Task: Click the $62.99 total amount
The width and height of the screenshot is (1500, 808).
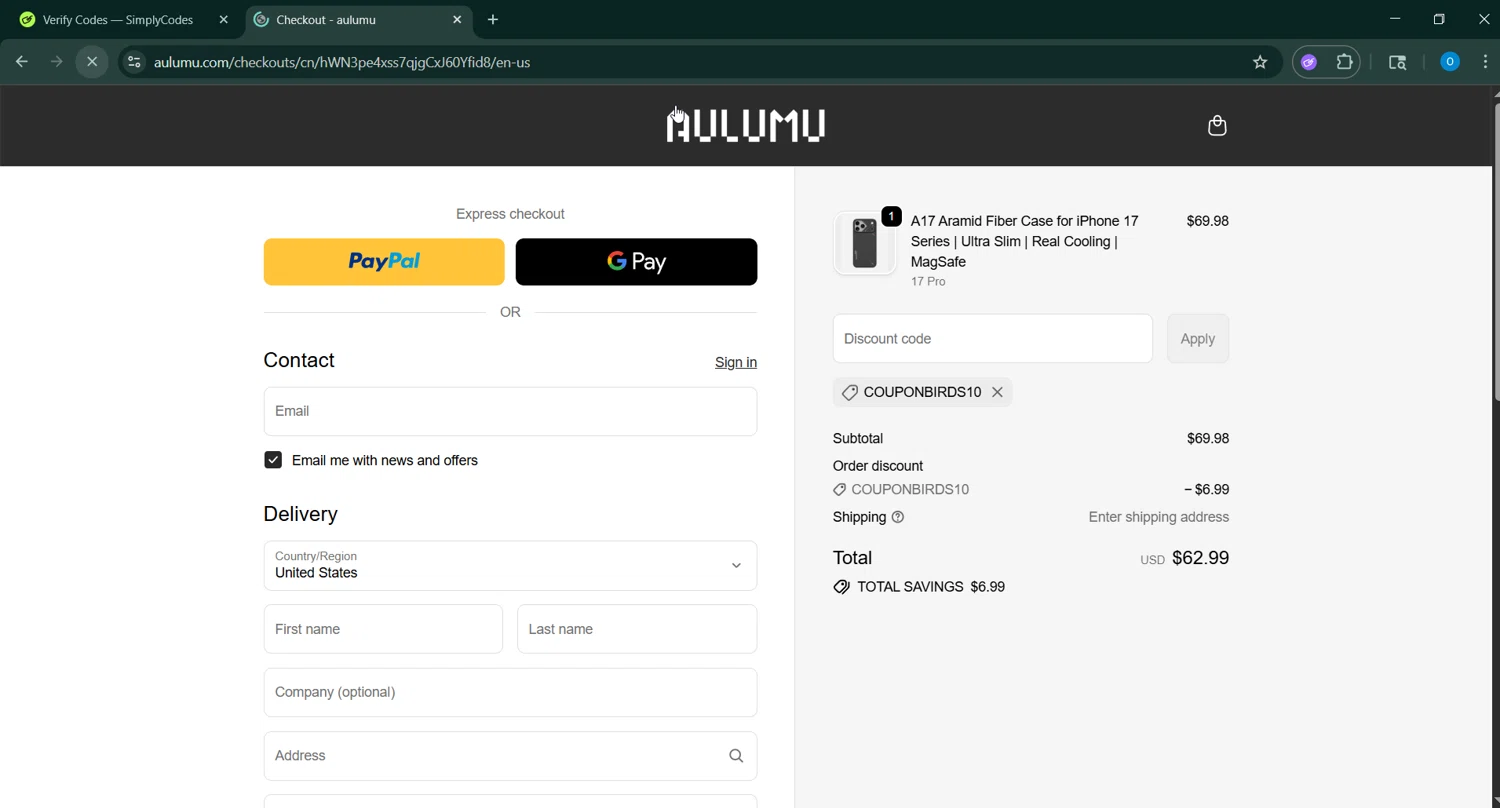Action: pyautogui.click(x=1200, y=558)
